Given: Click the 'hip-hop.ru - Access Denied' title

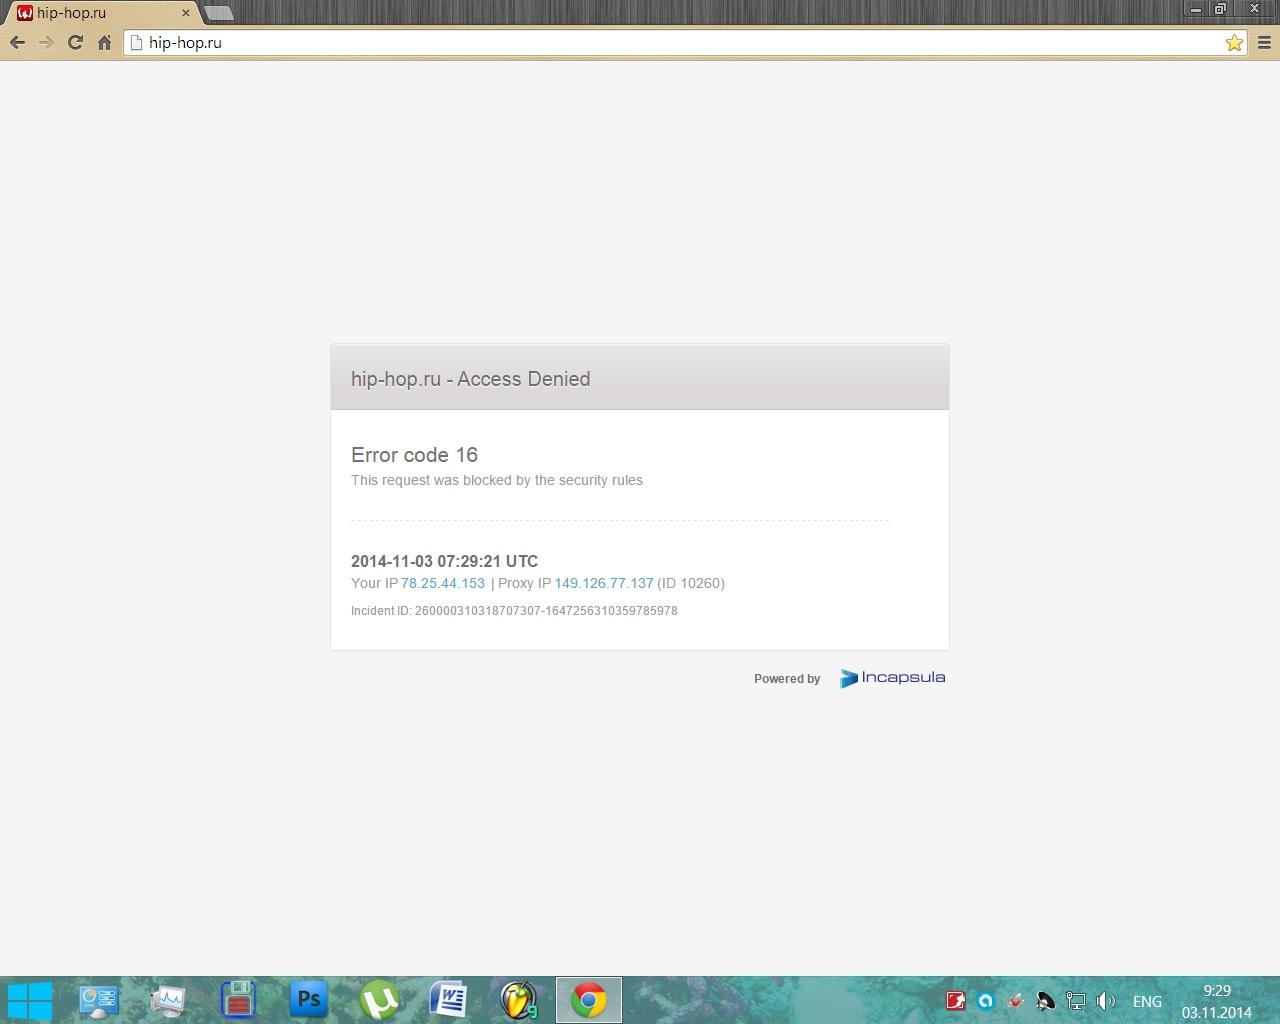Looking at the screenshot, I should point(470,379).
